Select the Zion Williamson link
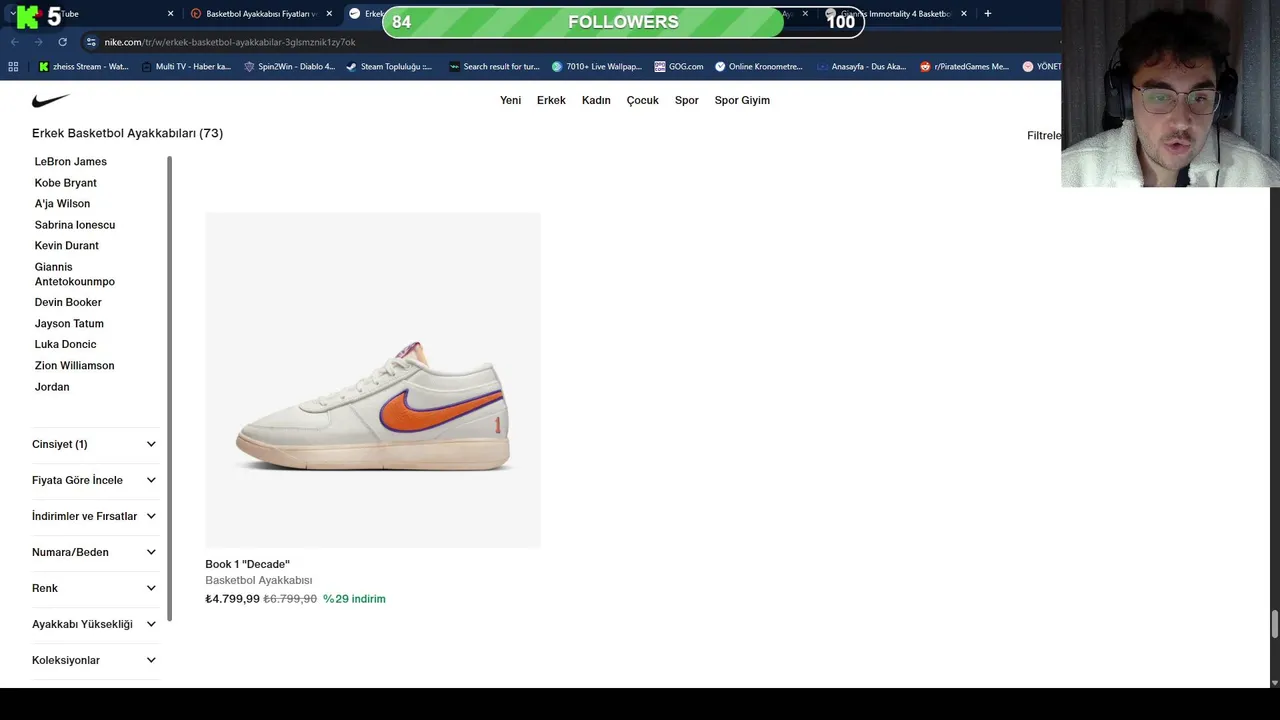 coord(74,365)
